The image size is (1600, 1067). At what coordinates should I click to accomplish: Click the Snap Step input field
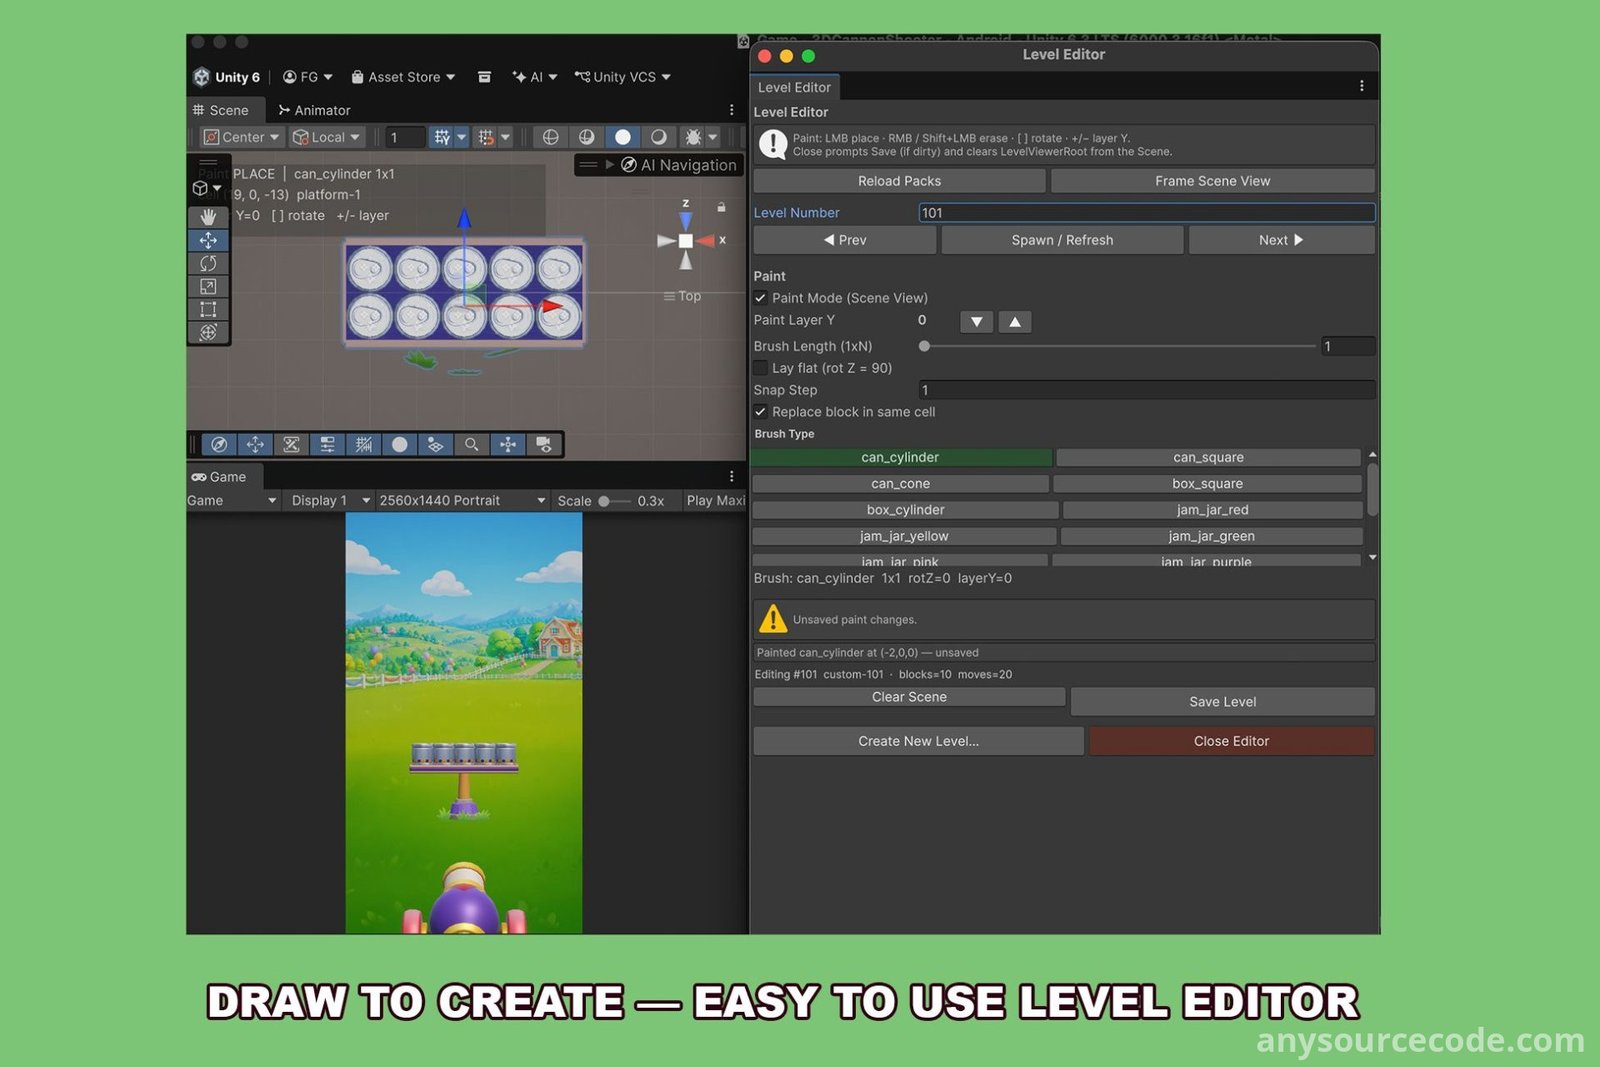click(1147, 390)
